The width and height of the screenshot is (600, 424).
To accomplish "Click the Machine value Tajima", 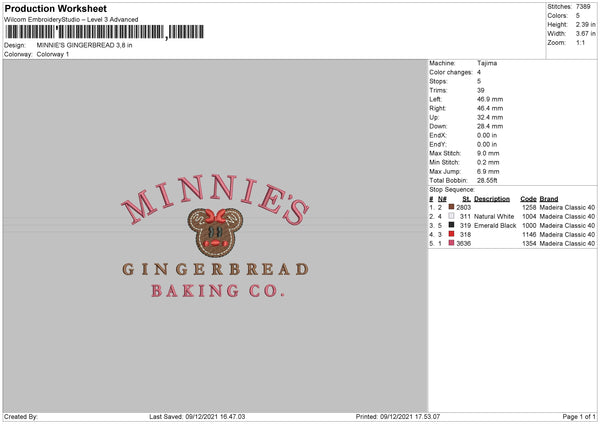I will click(x=487, y=63).
